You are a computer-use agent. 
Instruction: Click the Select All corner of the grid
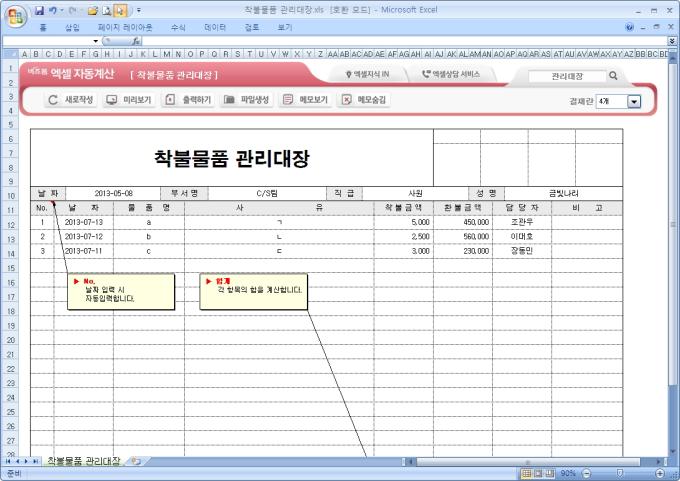[x=10, y=54]
